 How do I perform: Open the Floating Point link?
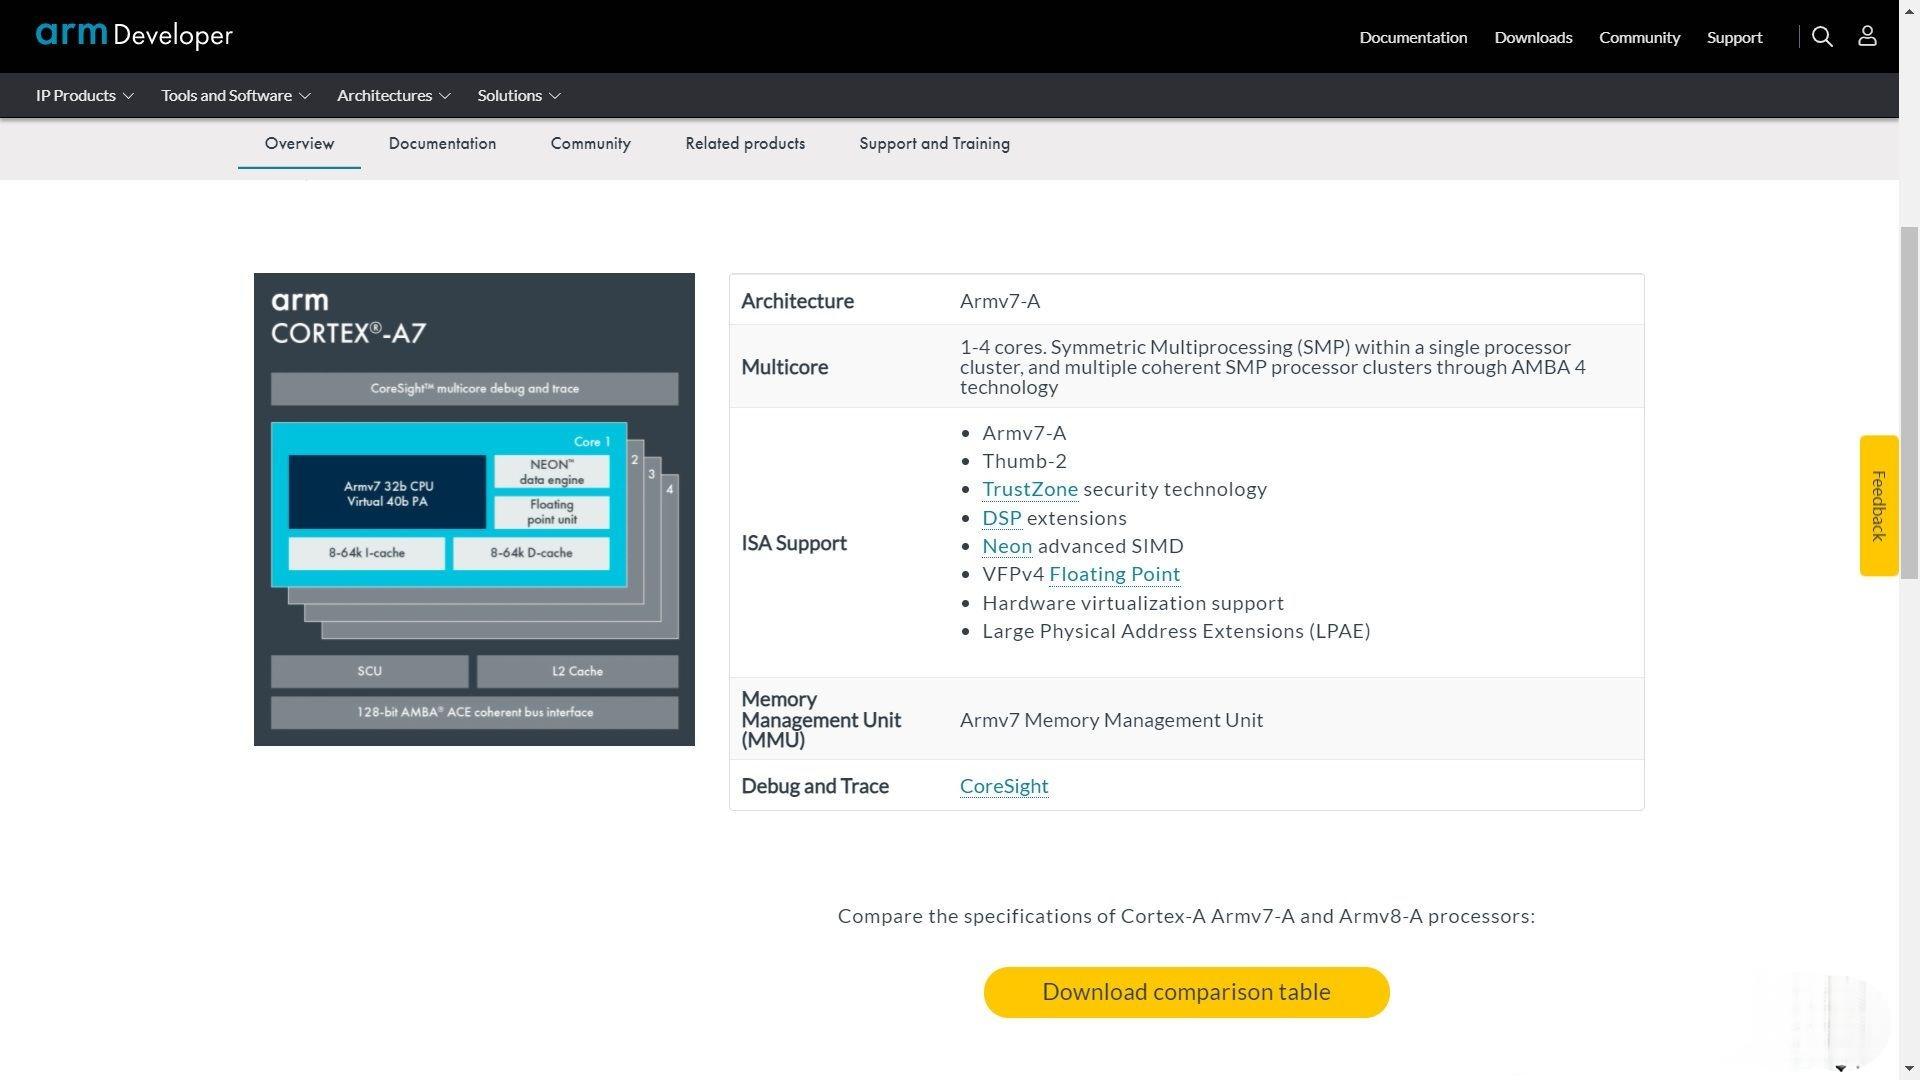1114,574
